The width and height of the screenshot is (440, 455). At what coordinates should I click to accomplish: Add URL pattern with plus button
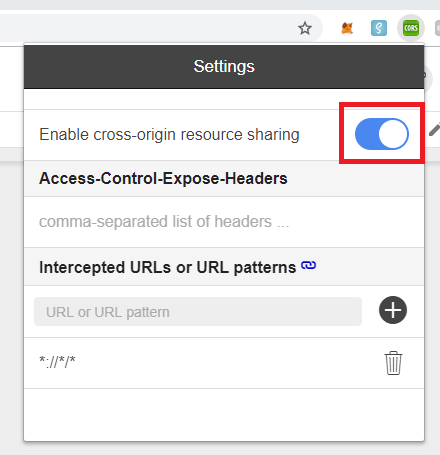pyautogui.click(x=393, y=310)
